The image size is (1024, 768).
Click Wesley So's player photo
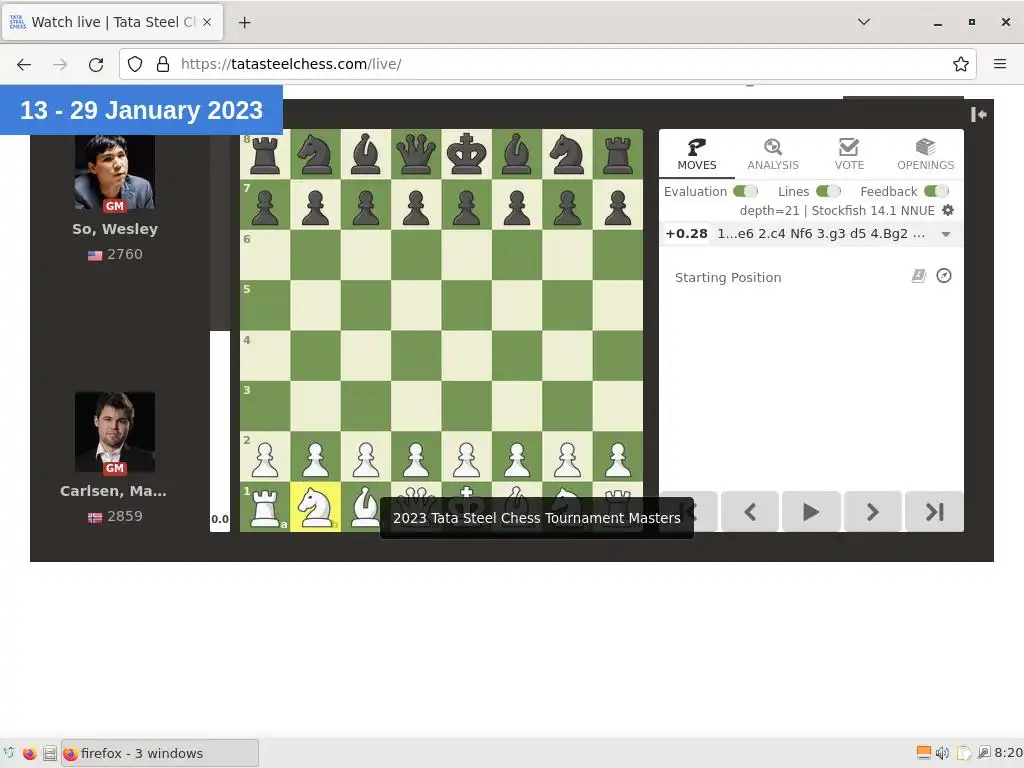coord(115,172)
